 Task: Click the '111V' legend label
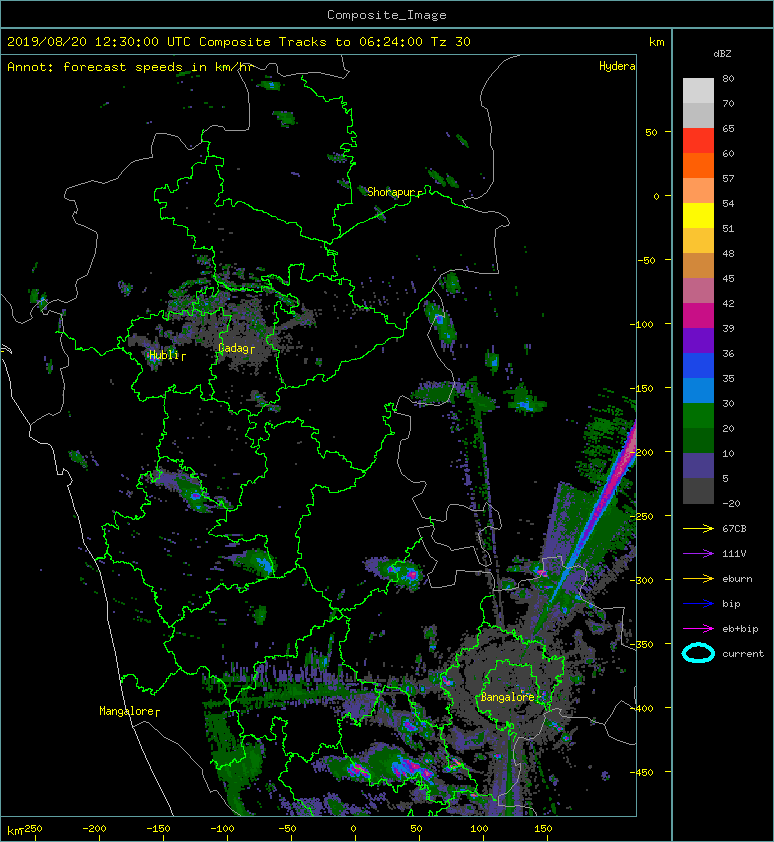[734, 554]
